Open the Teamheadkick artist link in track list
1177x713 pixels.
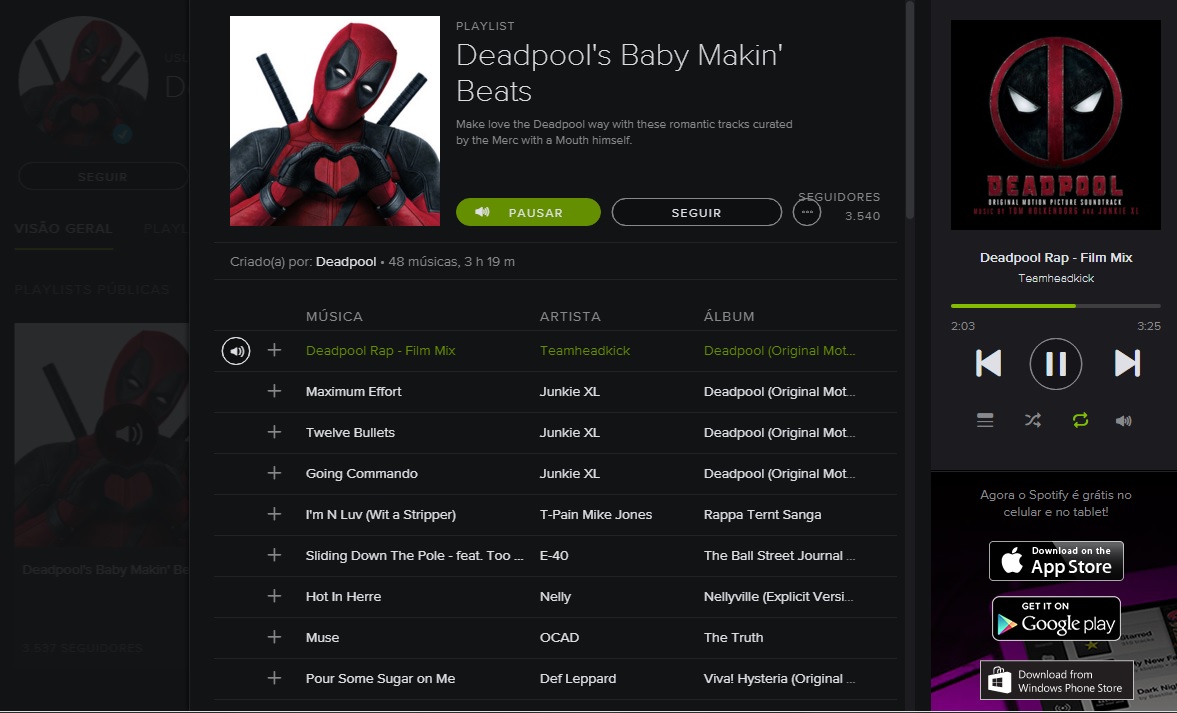[x=585, y=350]
